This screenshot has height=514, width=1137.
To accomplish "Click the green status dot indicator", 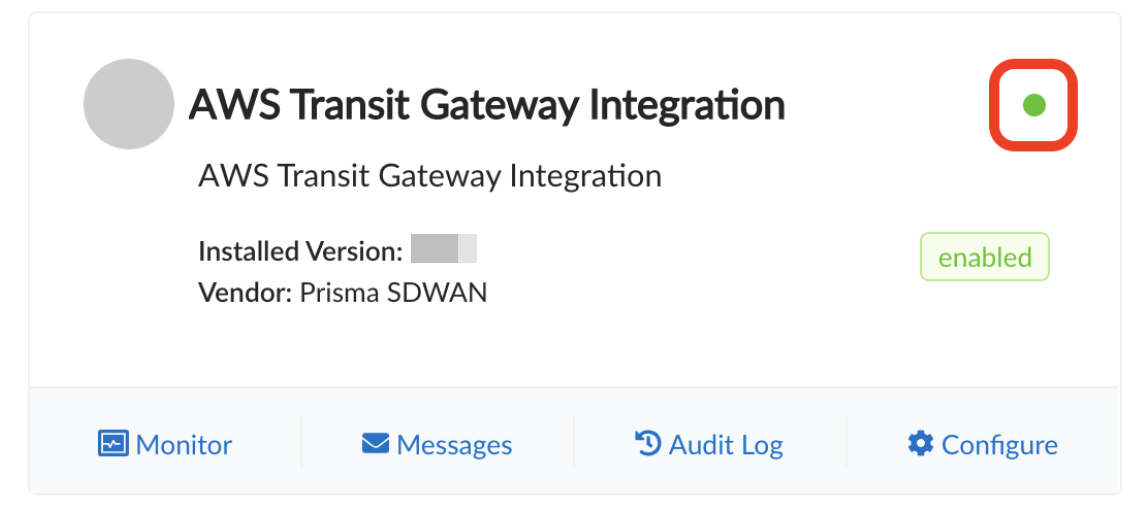I will pyautogui.click(x=1034, y=105).
